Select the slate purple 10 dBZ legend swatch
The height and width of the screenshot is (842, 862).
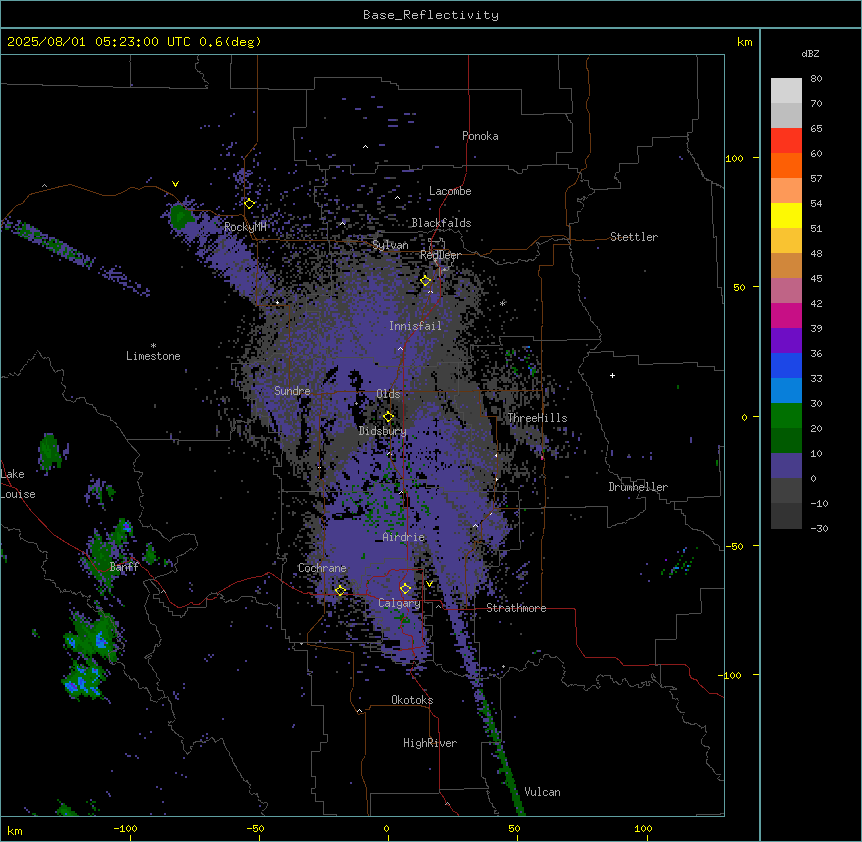tap(786, 466)
